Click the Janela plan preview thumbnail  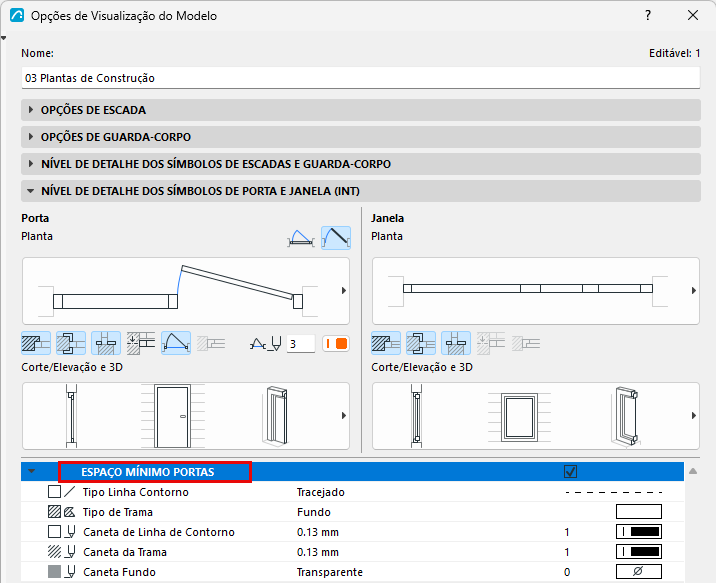pos(536,291)
